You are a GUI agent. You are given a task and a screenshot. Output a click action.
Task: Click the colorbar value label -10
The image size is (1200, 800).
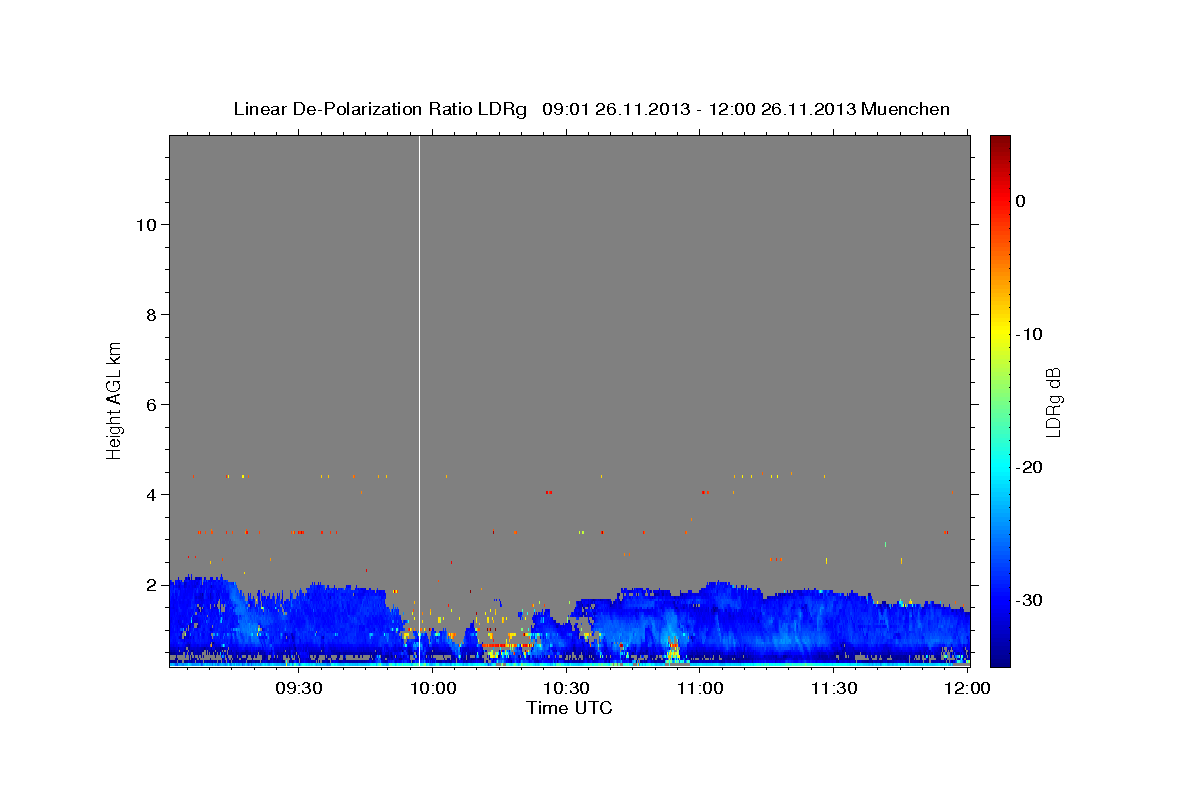pyautogui.click(x=1029, y=334)
